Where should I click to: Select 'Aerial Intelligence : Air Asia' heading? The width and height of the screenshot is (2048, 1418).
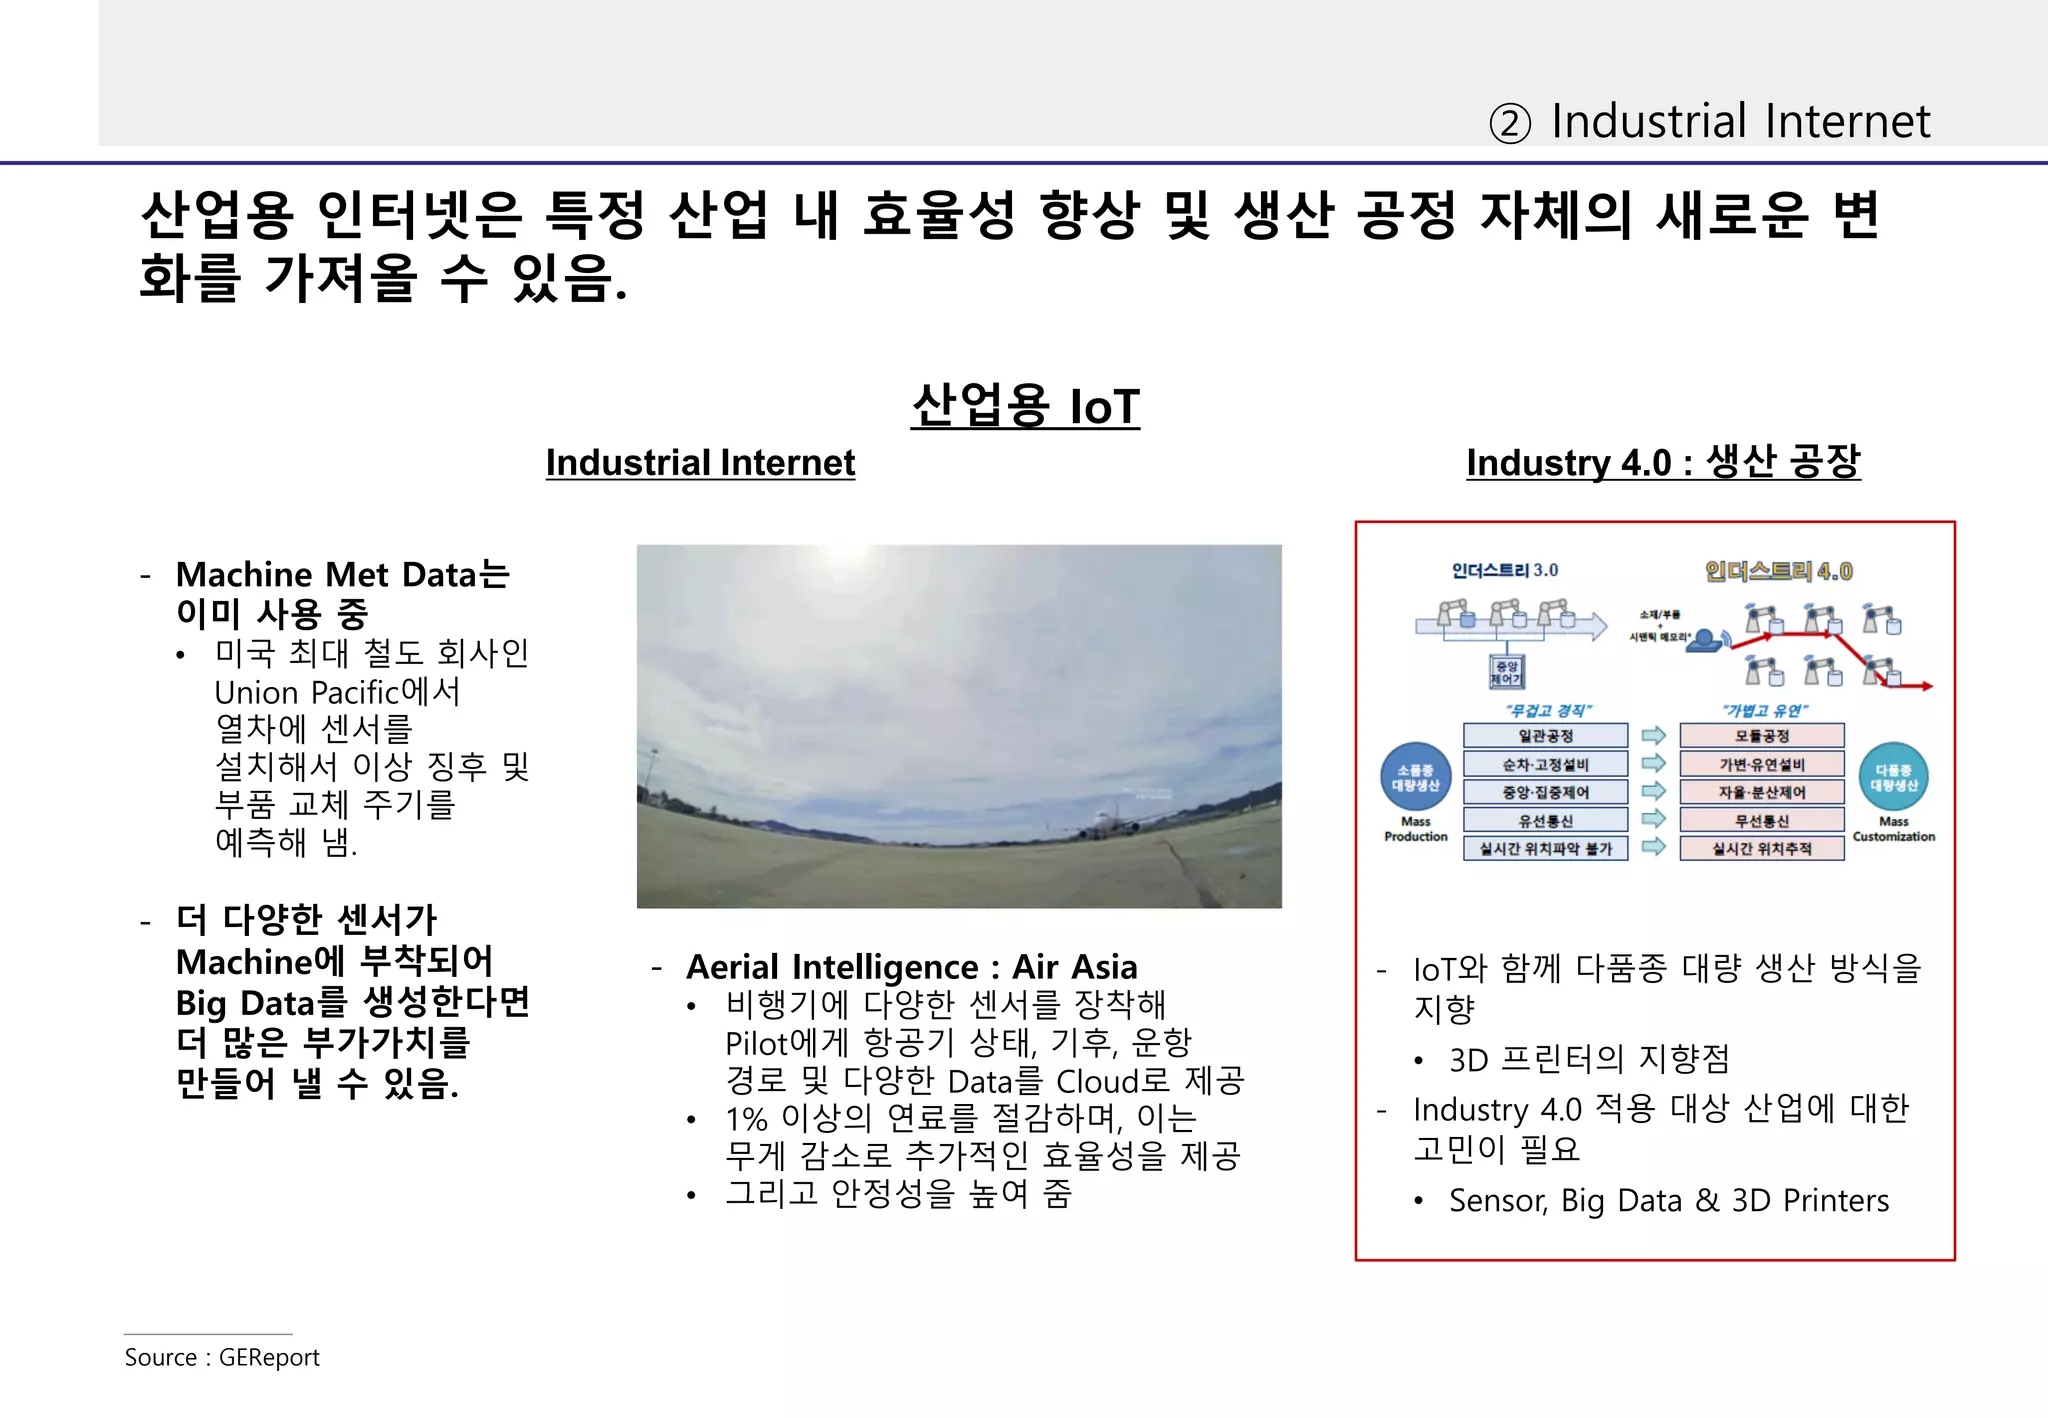click(912, 967)
